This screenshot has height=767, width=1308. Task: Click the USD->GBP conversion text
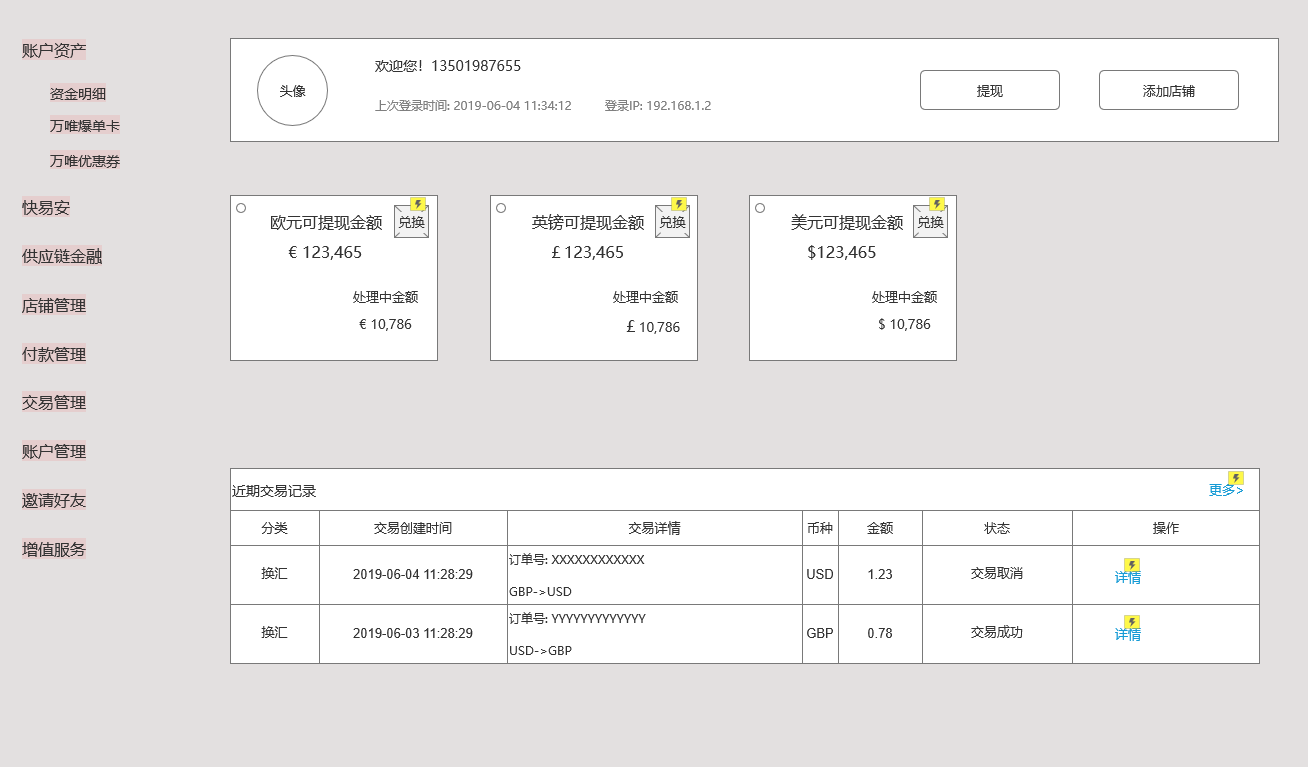(x=540, y=651)
